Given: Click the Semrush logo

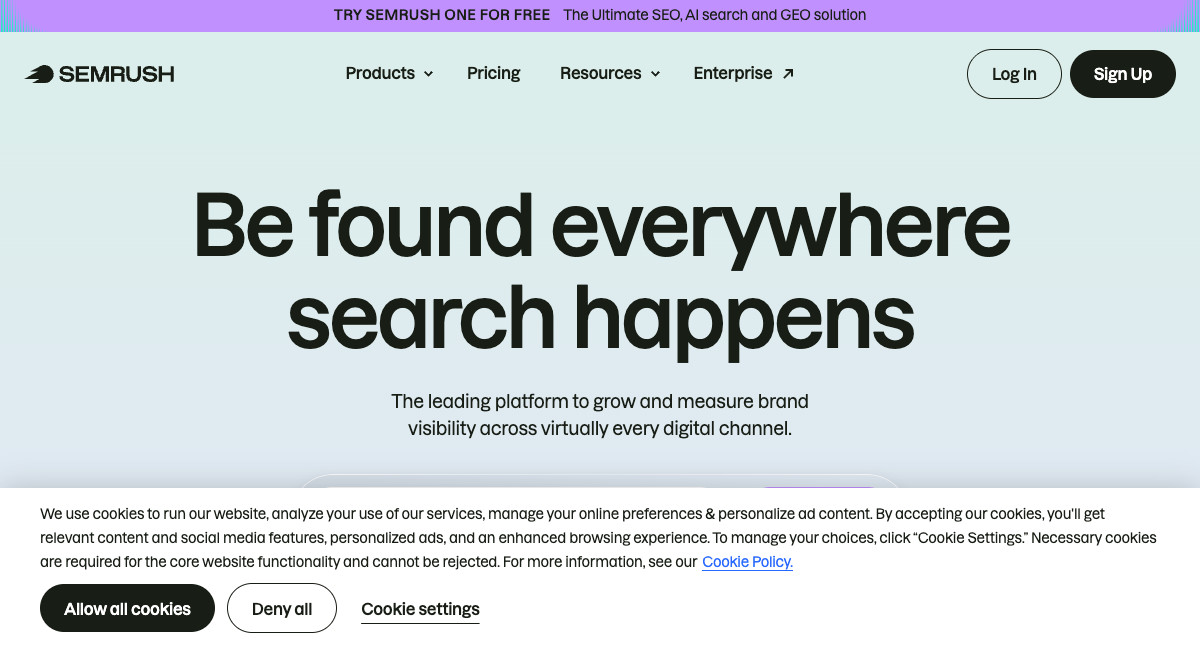Looking at the screenshot, I should [x=99, y=73].
